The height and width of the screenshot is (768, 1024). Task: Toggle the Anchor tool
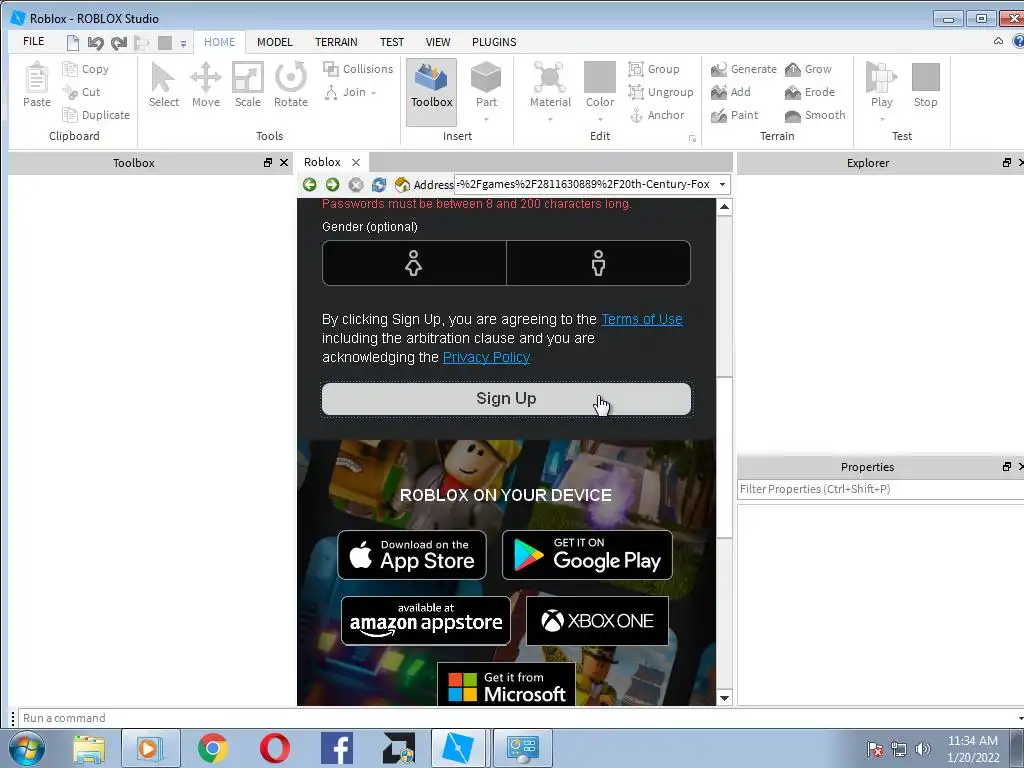click(x=656, y=115)
